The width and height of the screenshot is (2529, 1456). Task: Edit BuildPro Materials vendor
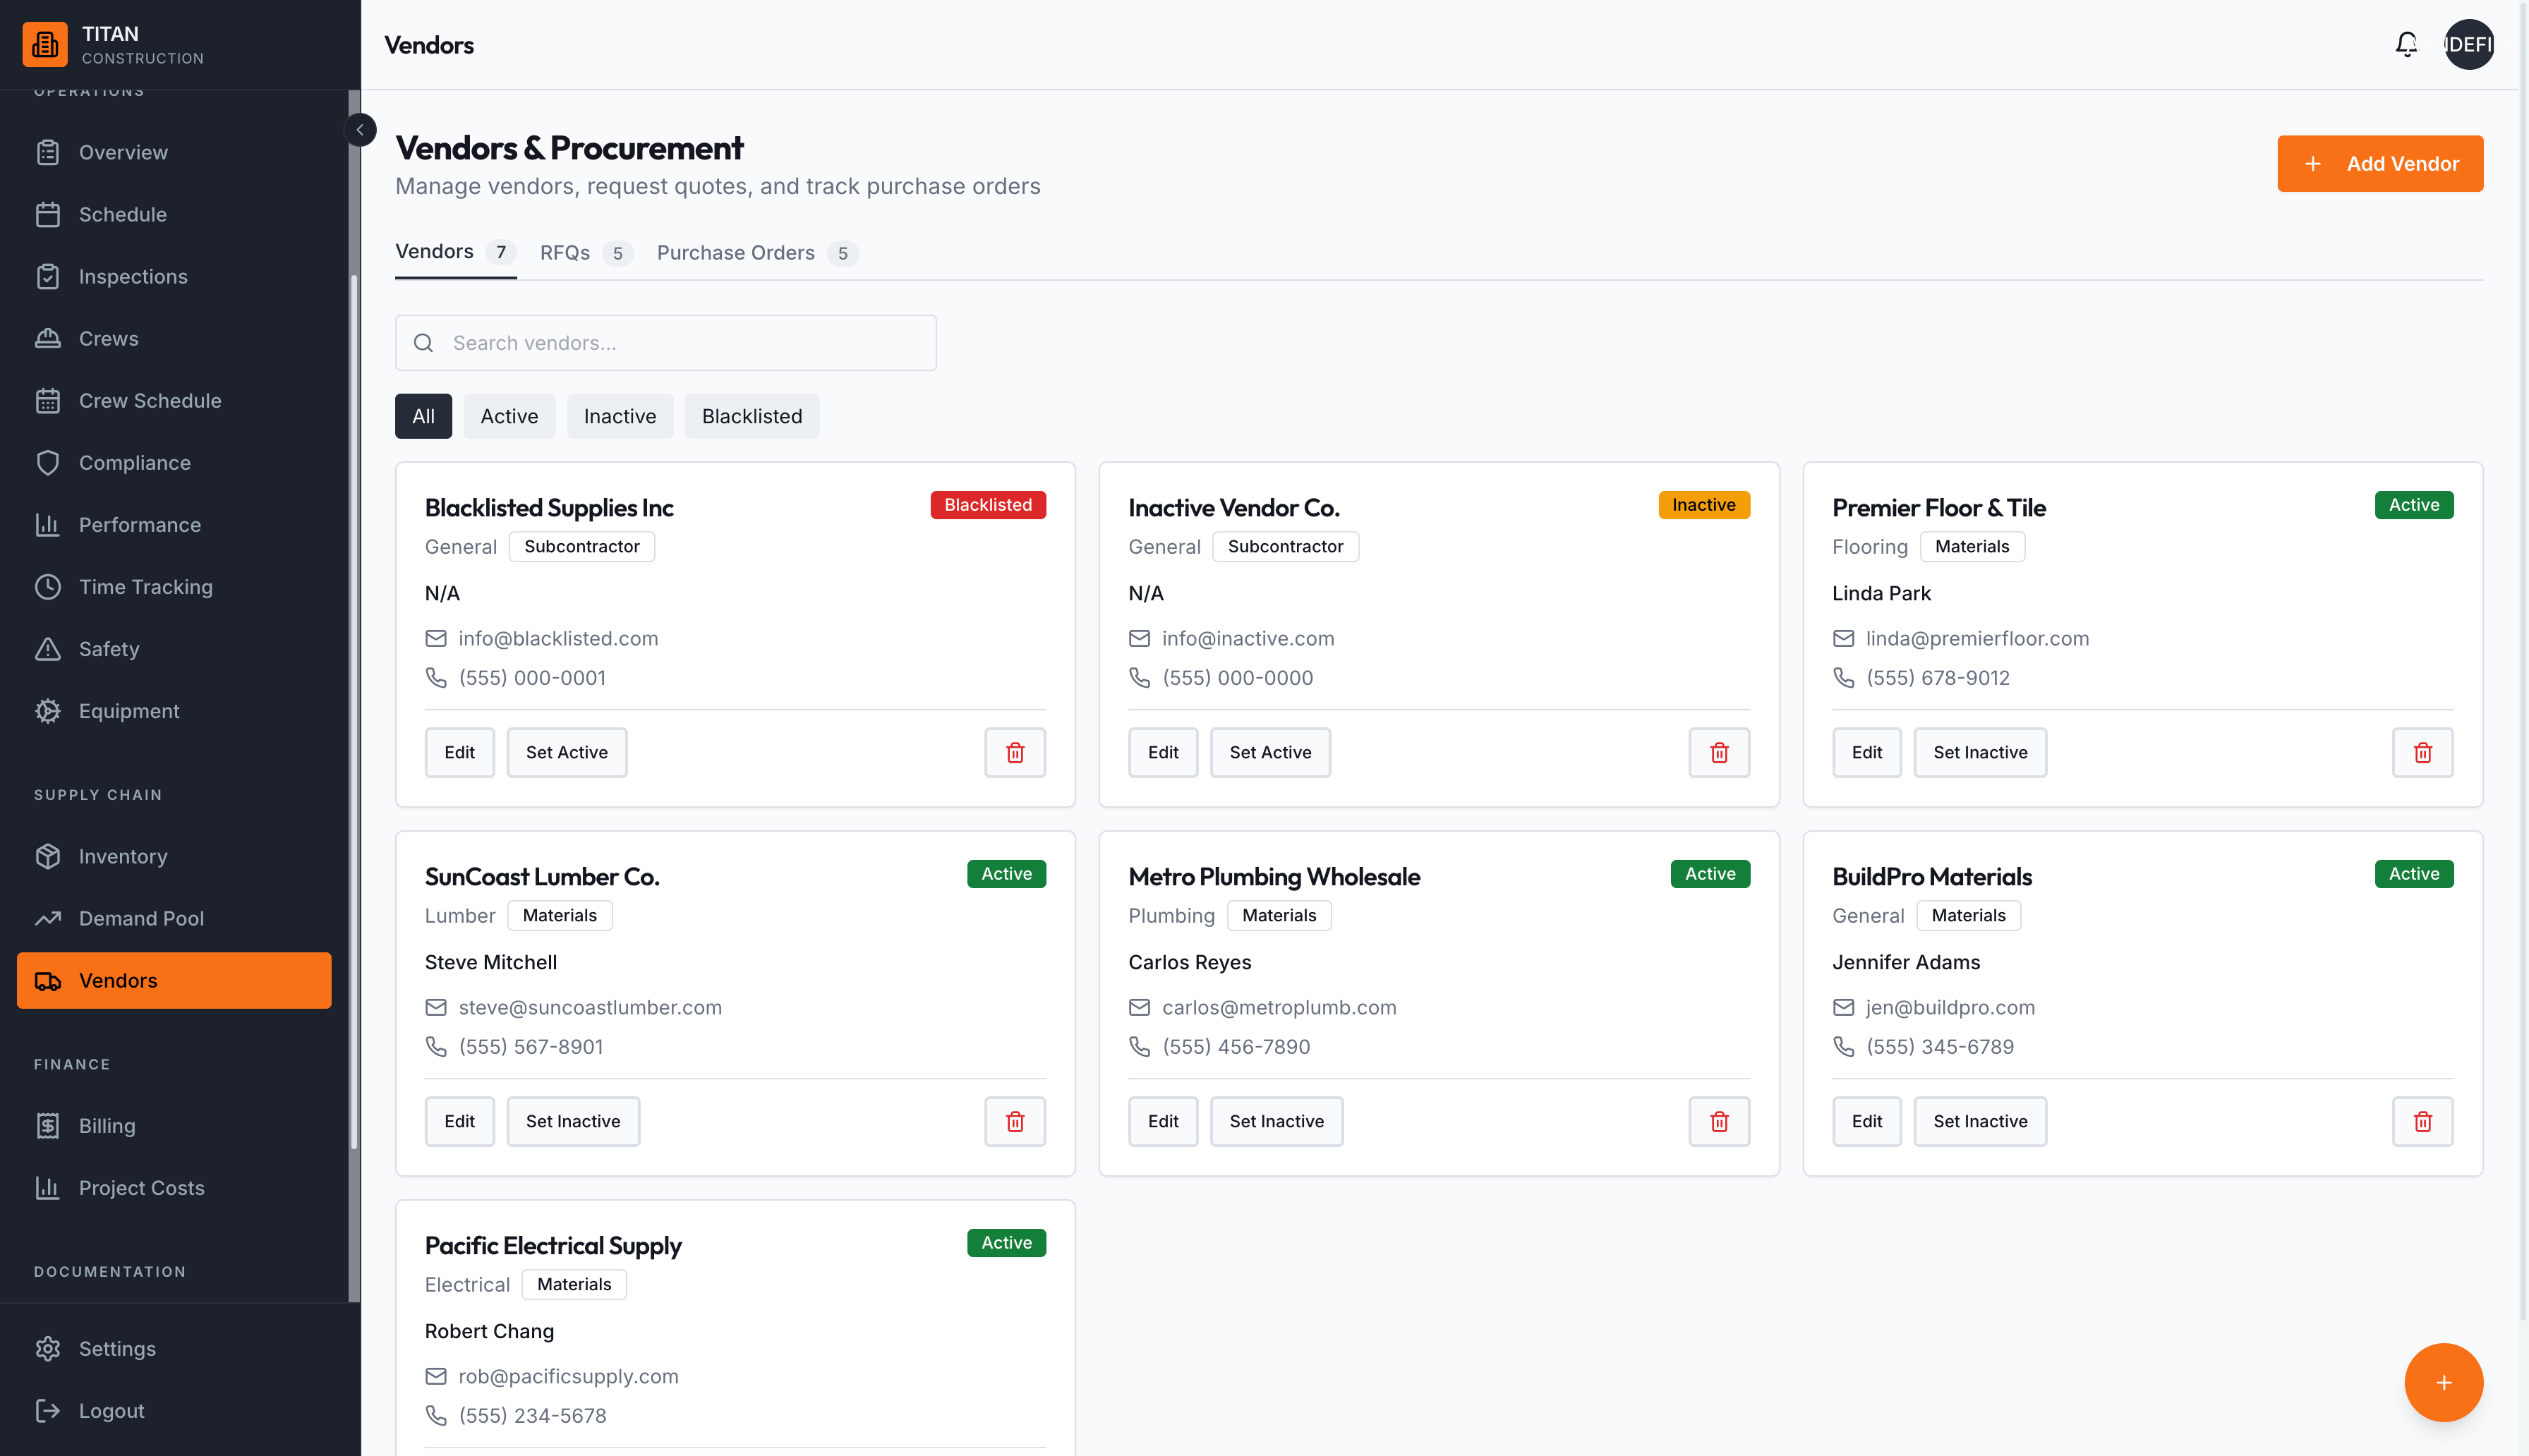pyautogui.click(x=1867, y=1121)
